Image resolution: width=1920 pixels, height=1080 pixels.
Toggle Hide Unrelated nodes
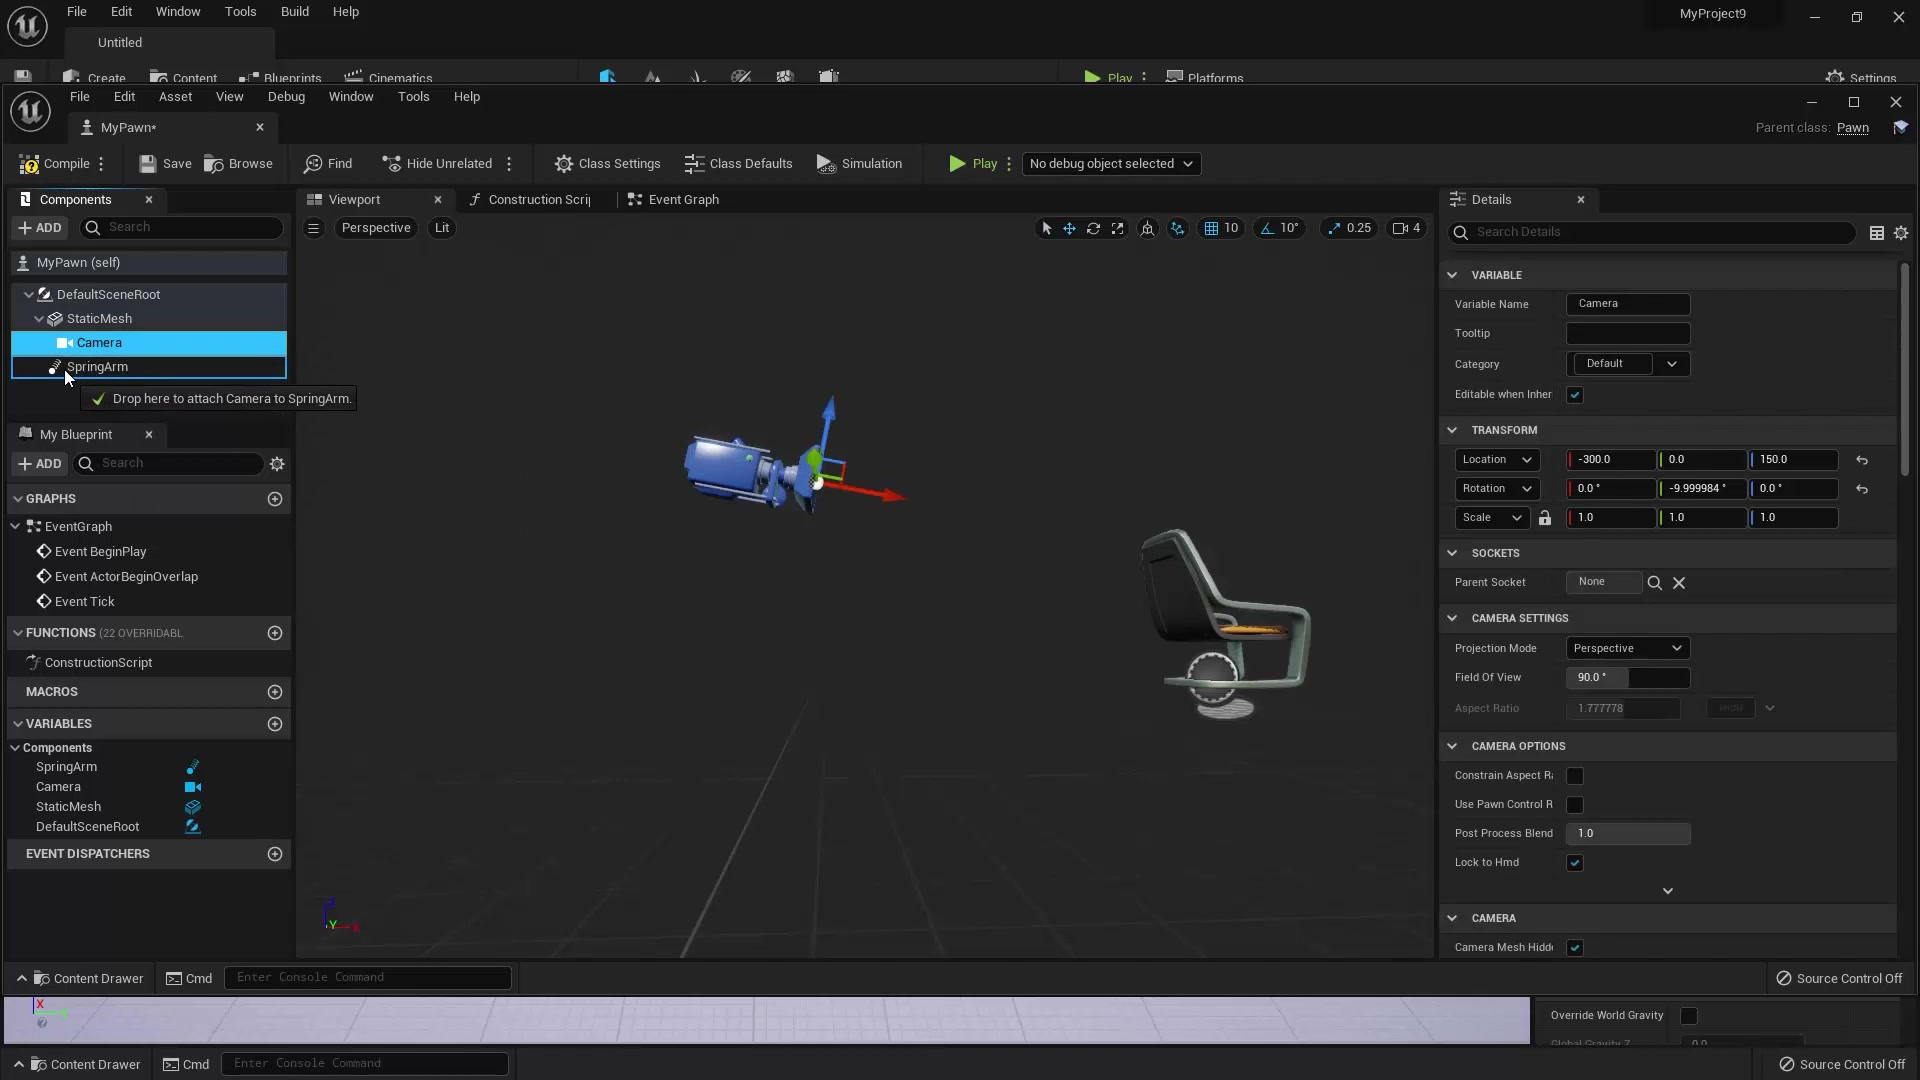coord(437,164)
